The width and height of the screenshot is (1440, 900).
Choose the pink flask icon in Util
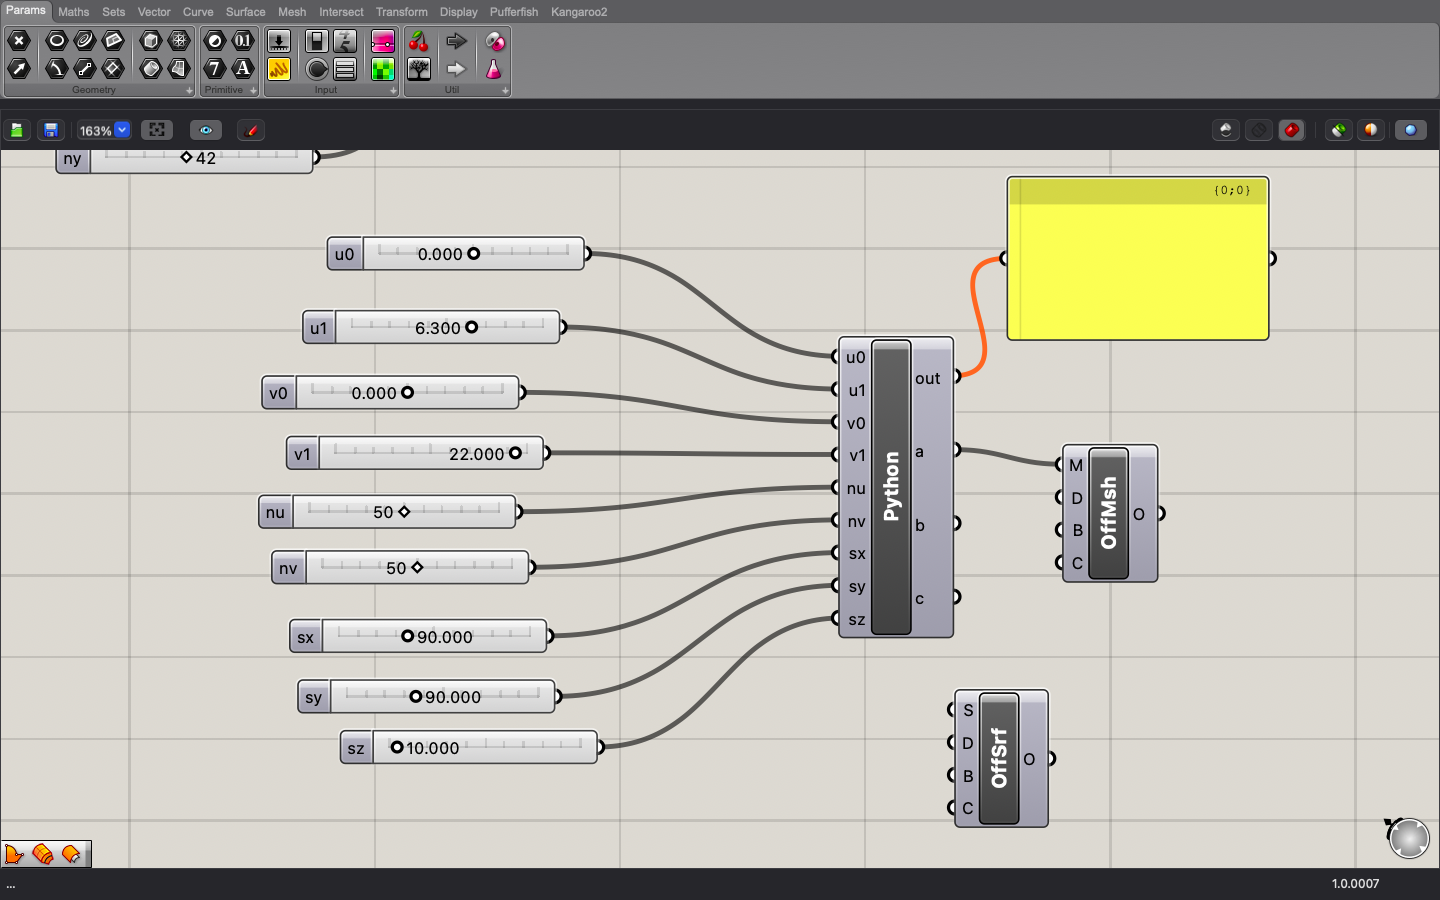click(x=494, y=69)
